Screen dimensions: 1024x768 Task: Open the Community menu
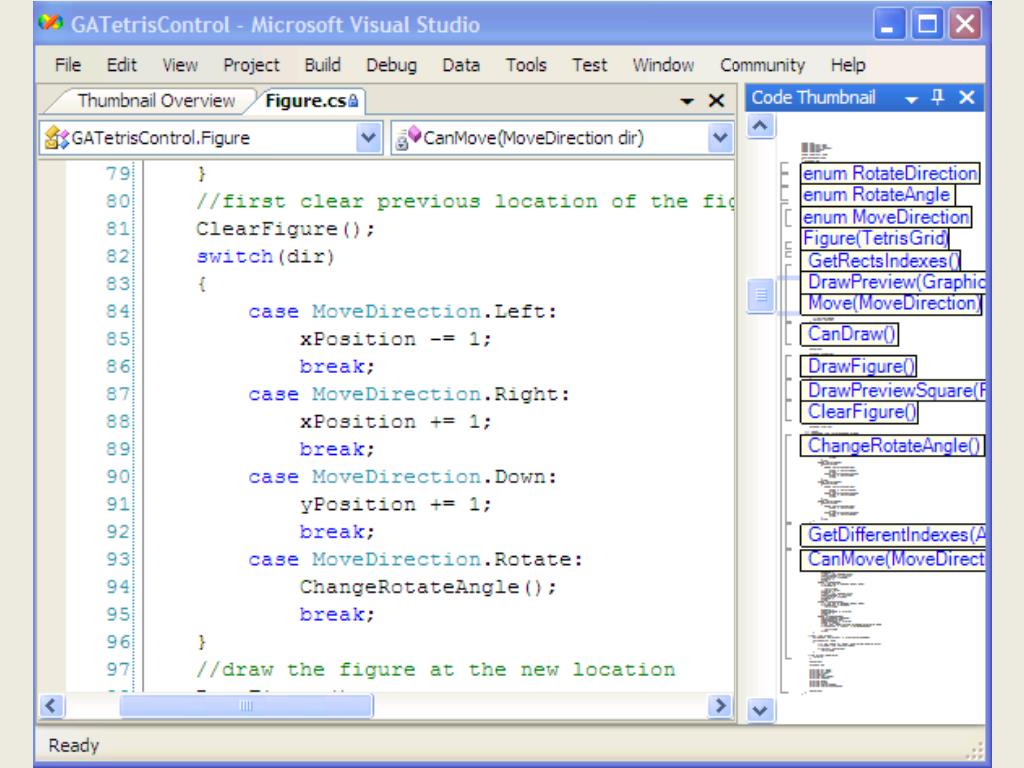click(x=762, y=65)
